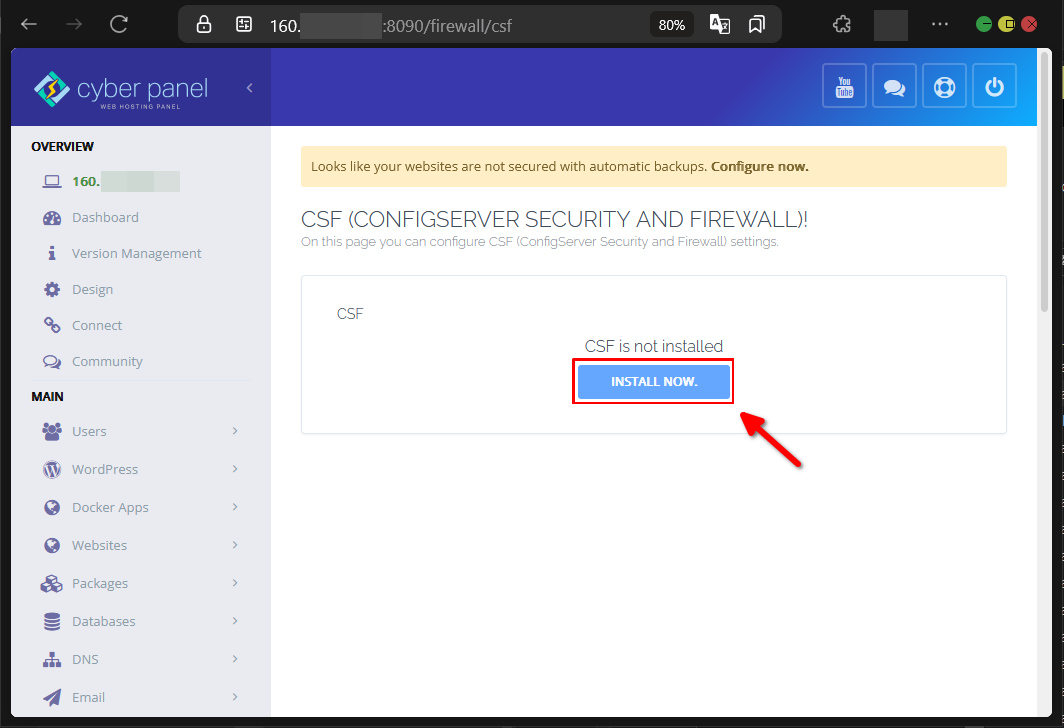1064x728 pixels.
Task: Click the browser forward arrow
Action: [x=74, y=24]
